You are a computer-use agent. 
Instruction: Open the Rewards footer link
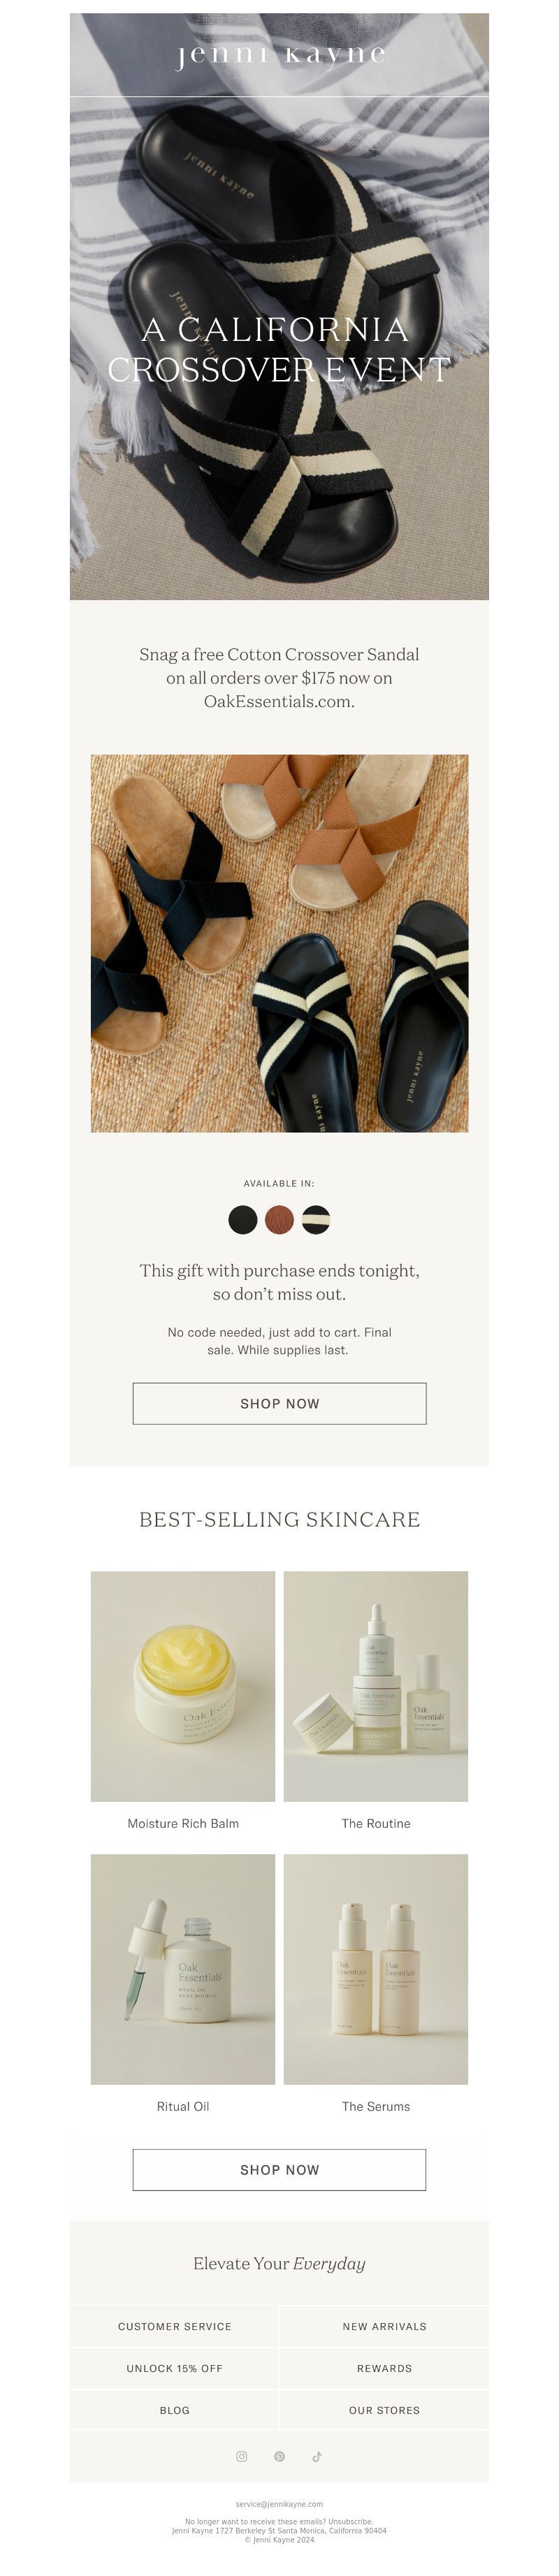(385, 2368)
